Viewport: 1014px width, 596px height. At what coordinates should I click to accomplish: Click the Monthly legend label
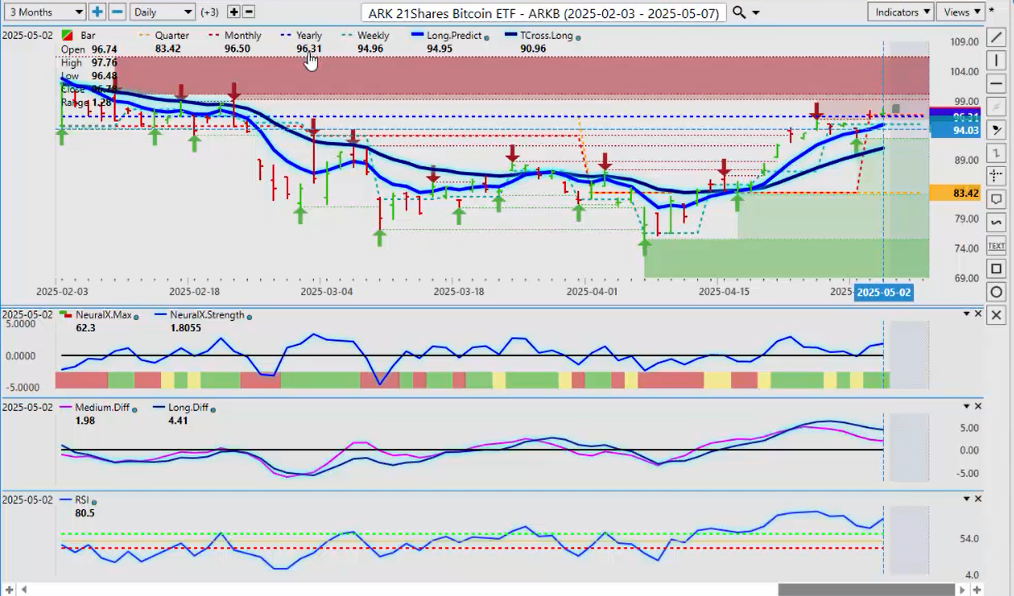pyautogui.click(x=243, y=36)
